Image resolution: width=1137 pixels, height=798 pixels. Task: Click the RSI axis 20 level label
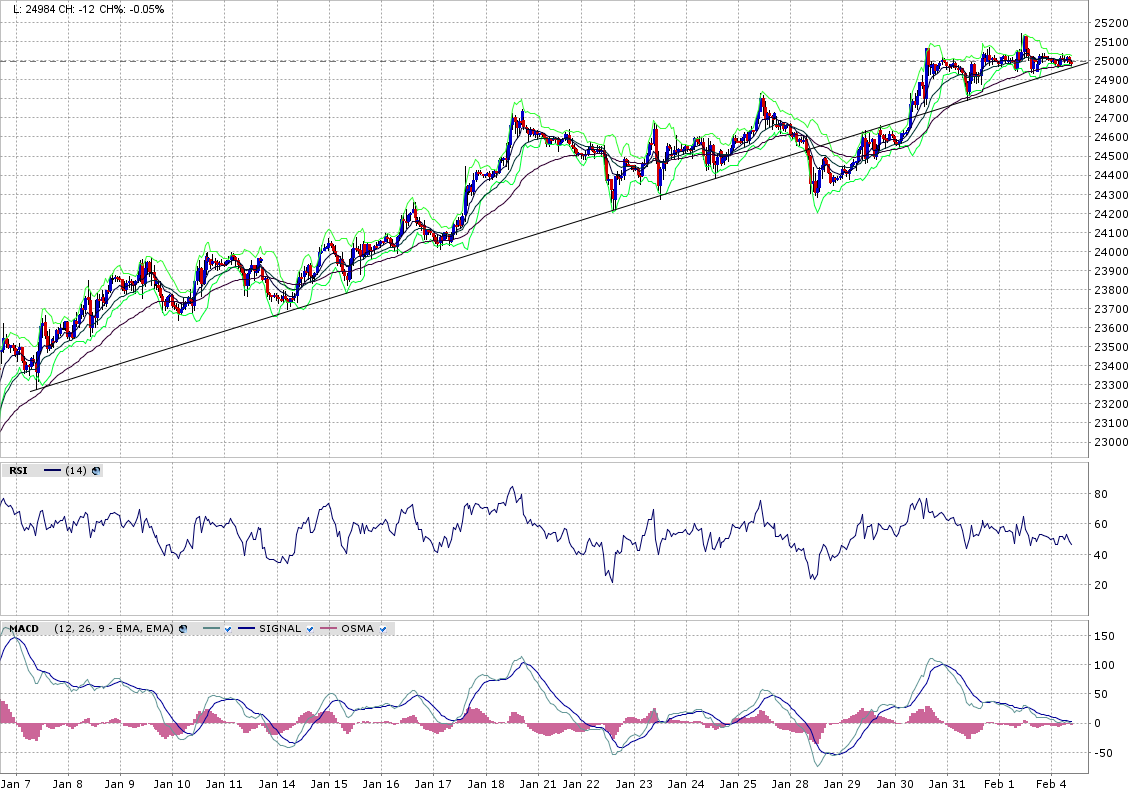pyautogui.click(x=1101, y=585)
